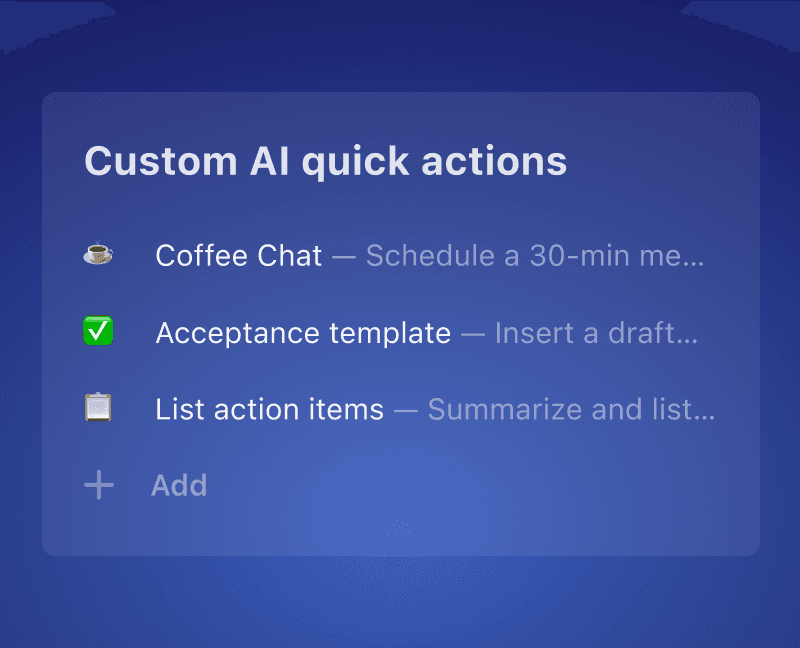Click the clipboard icon beside List action items

98,408
